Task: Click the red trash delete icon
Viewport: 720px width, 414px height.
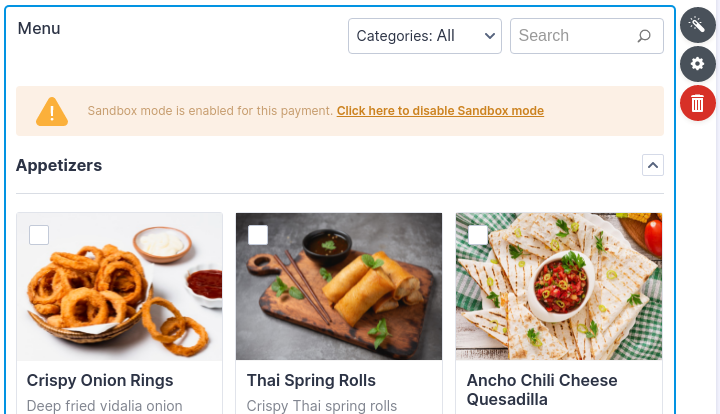Action: tap(698, 102)
